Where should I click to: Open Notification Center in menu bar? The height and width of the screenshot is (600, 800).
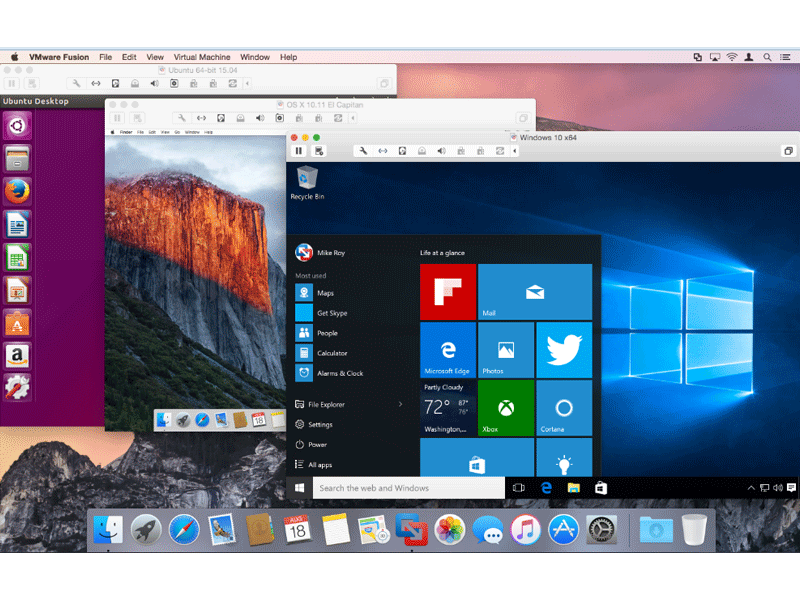pos(785,57)
